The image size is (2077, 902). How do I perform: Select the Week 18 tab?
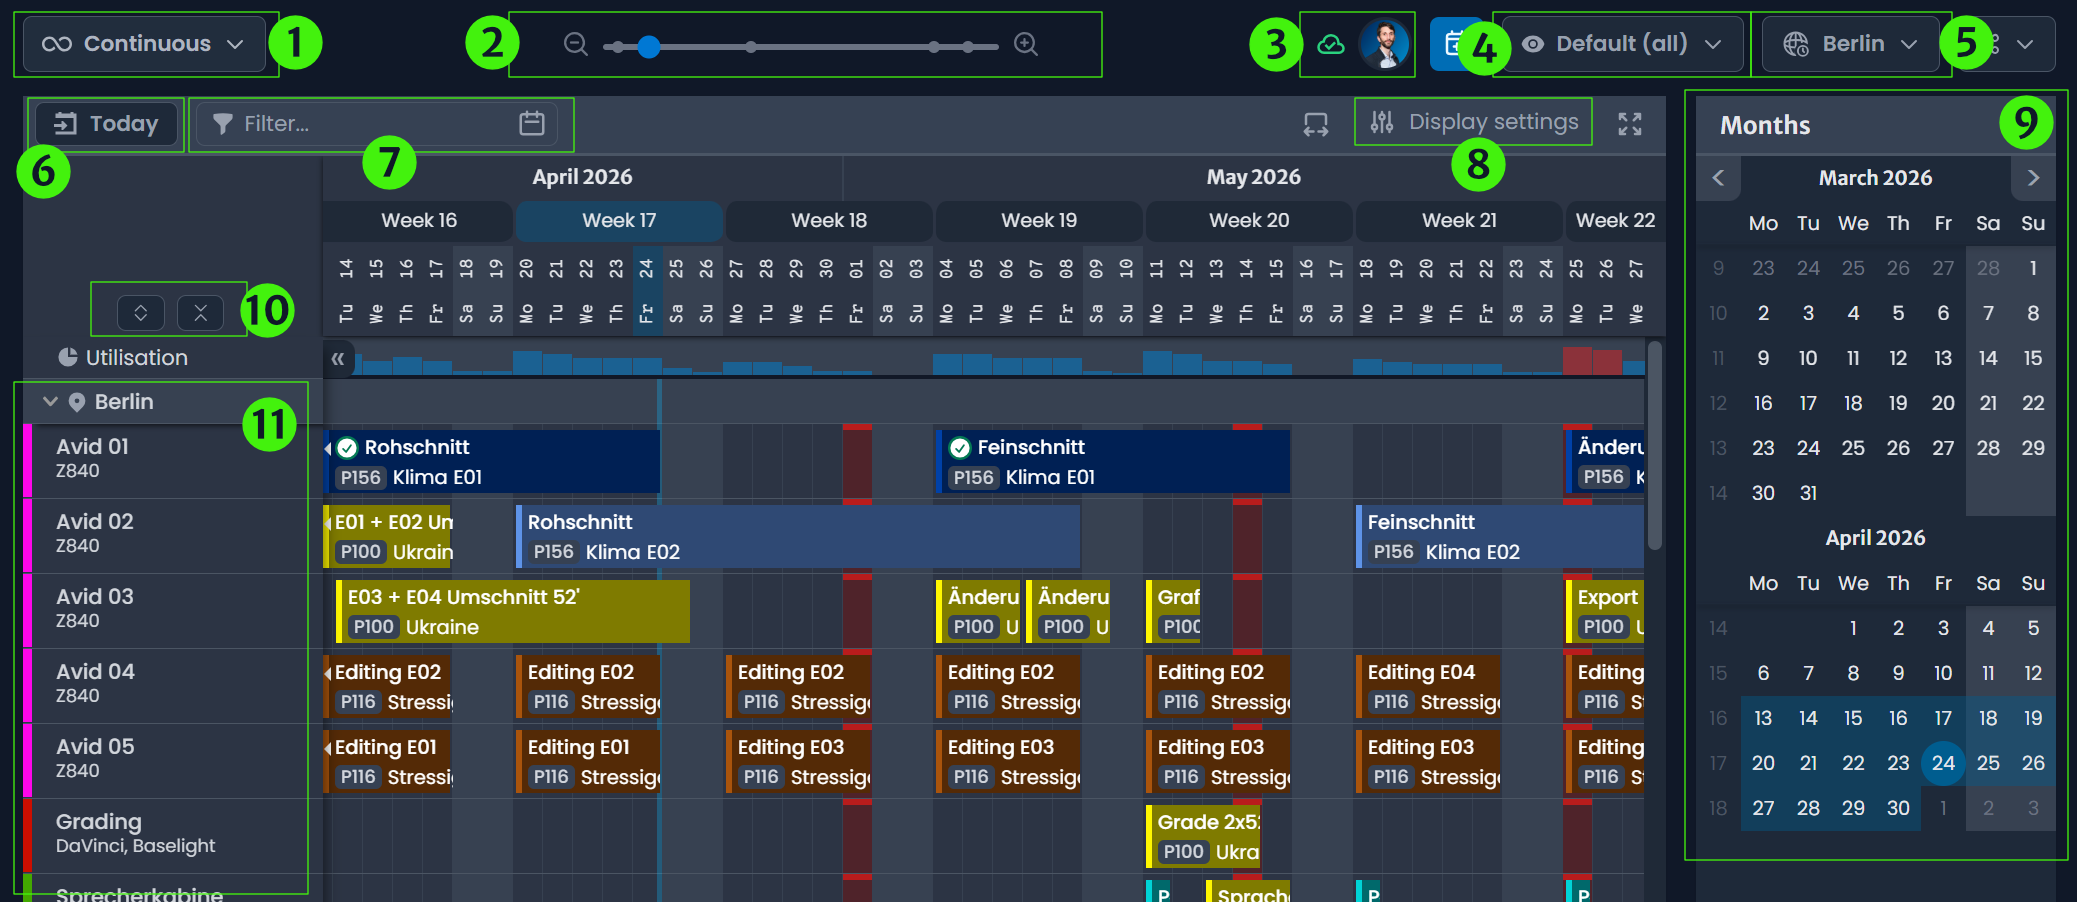829,220
